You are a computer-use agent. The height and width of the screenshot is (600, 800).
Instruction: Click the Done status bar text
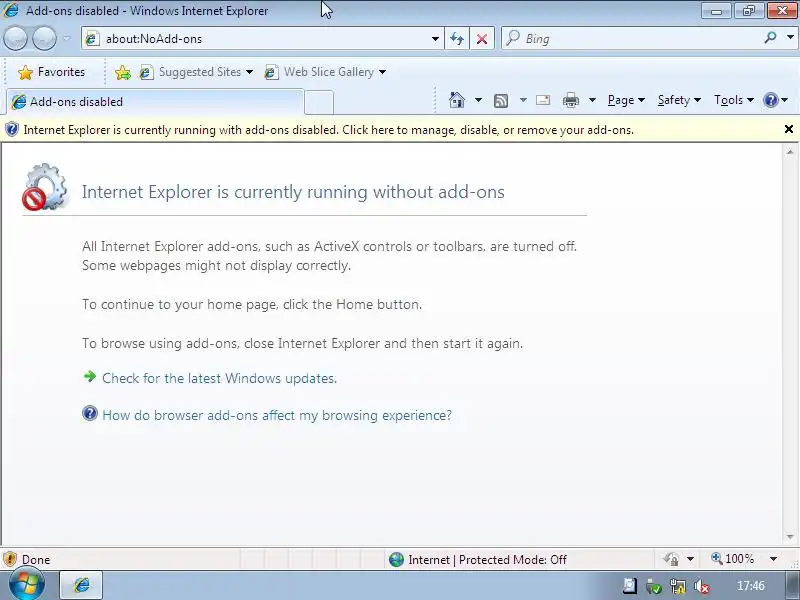[36, 560]
